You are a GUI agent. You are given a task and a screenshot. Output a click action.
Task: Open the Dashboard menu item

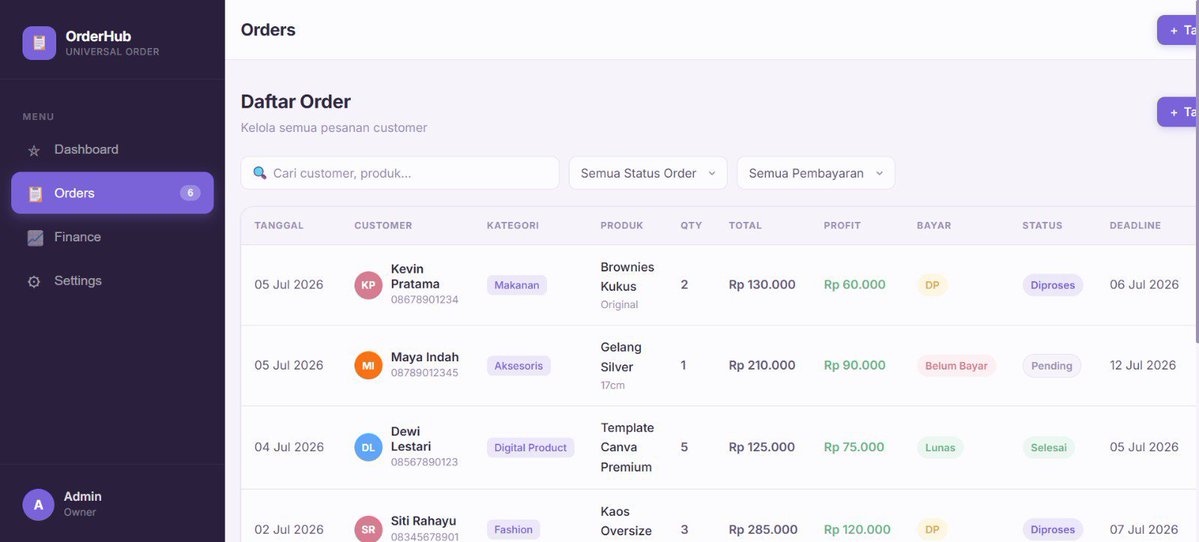coord(112,150)
